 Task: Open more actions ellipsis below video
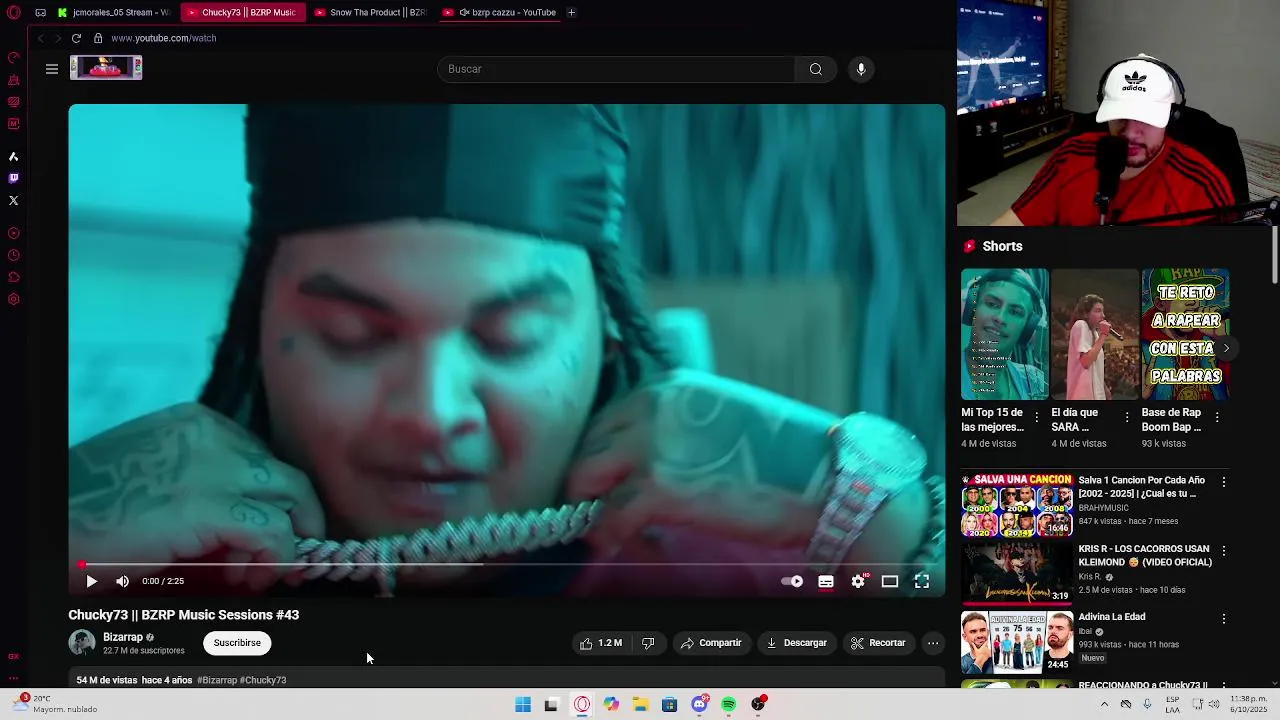pos(932,643)
